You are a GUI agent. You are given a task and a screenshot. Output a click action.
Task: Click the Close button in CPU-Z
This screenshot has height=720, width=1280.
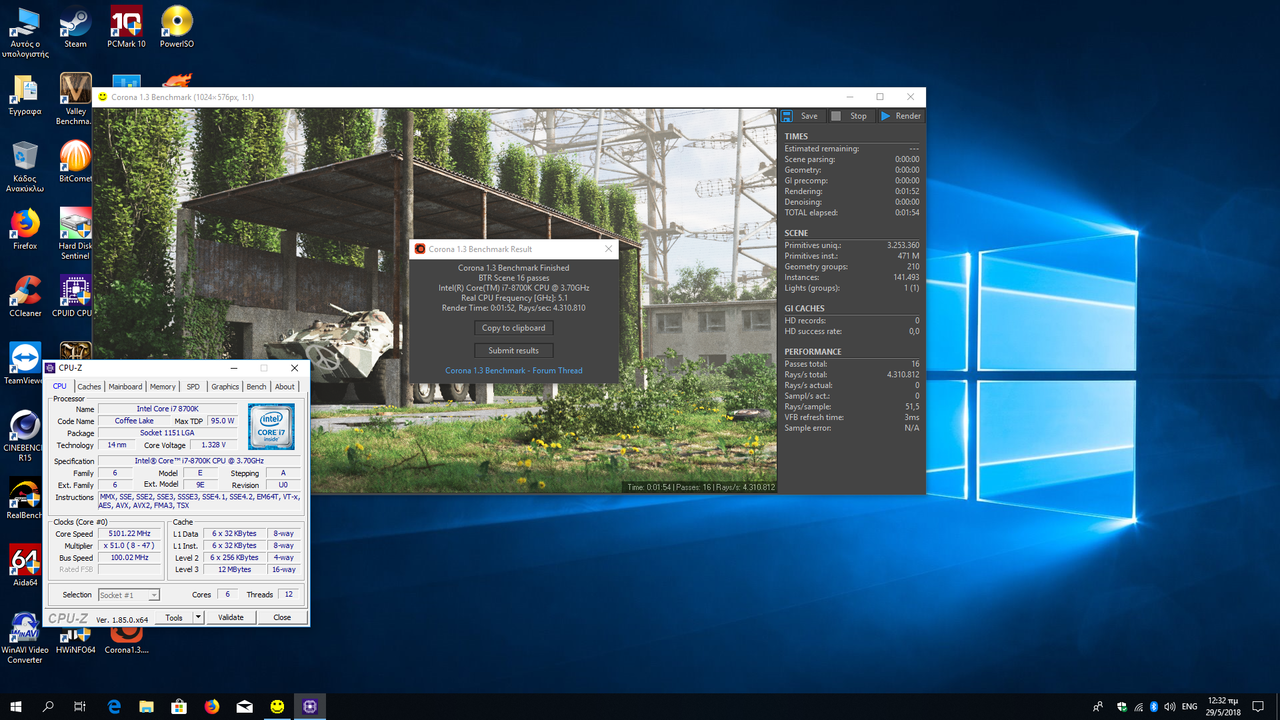click(x=282, y=618)
